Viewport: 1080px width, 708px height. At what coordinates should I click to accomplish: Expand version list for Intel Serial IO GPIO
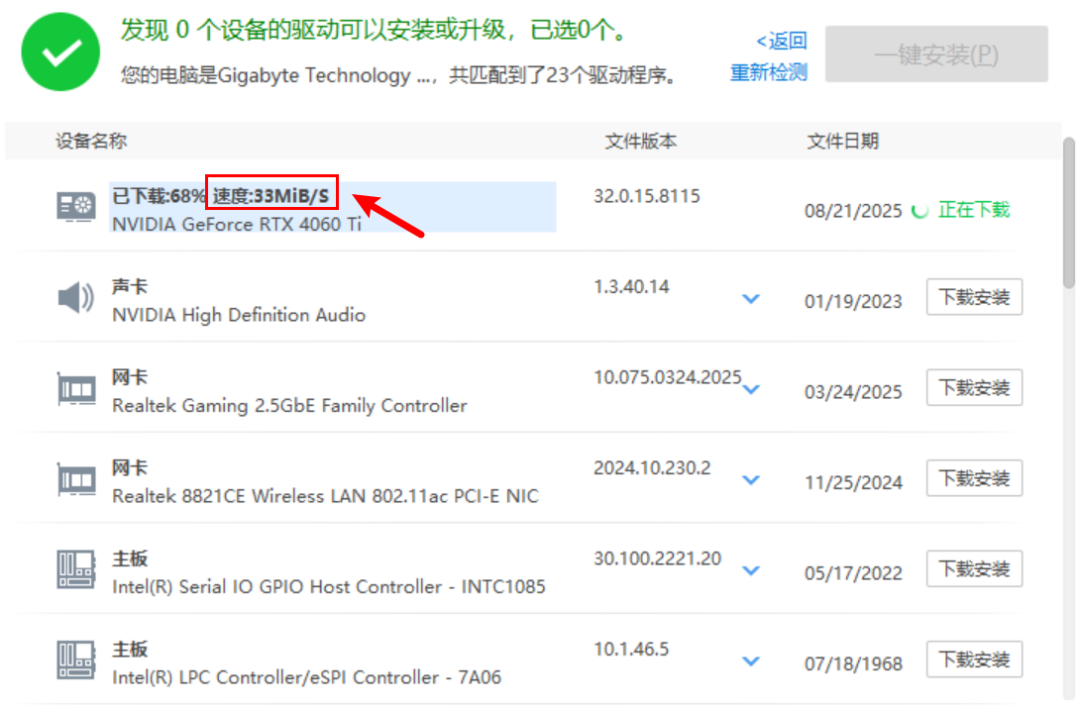click(751, 570)
